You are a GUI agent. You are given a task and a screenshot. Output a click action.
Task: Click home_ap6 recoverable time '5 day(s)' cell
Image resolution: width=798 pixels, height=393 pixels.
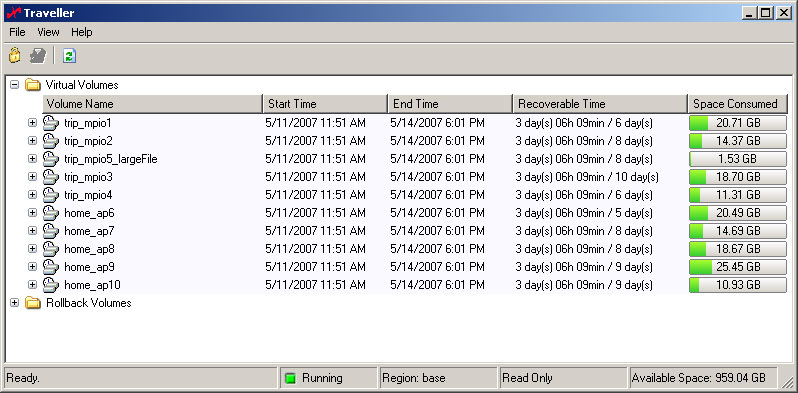(584, 212)
